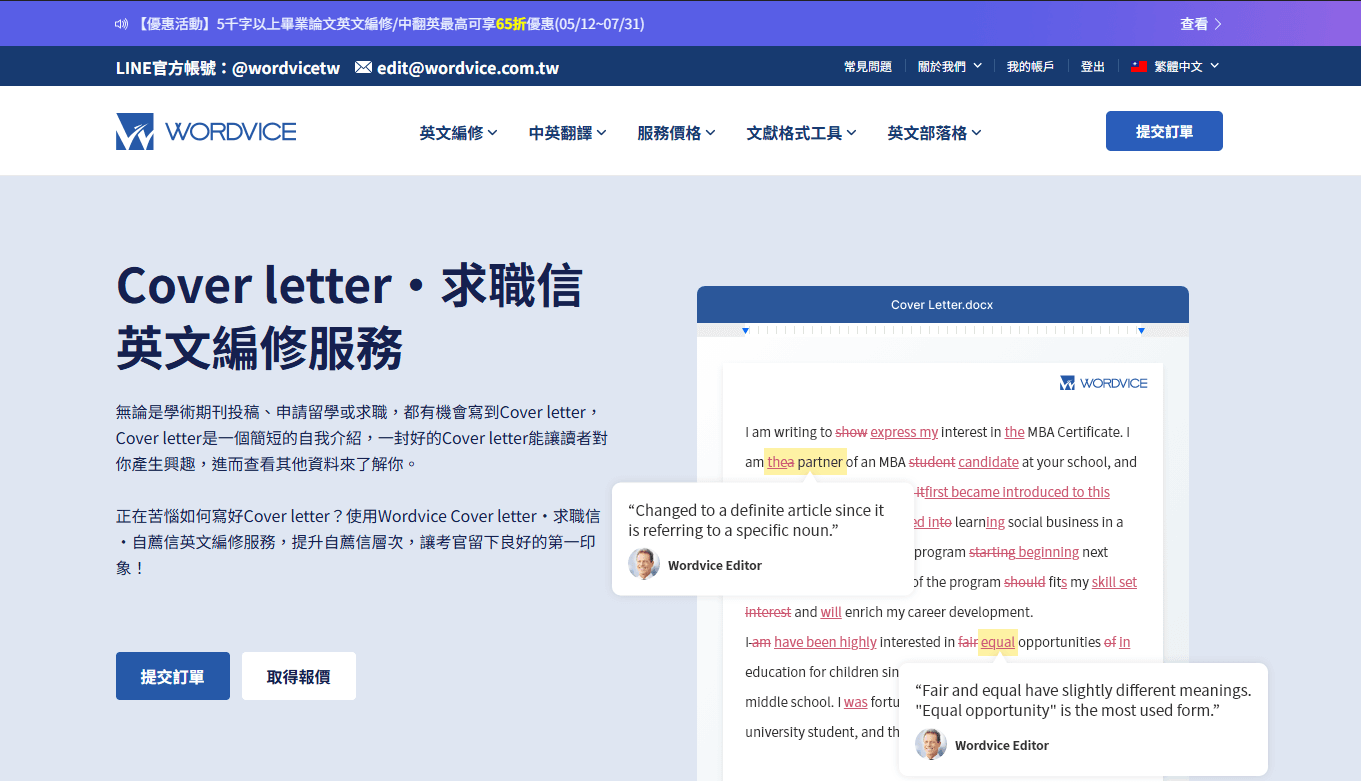This screenshot has width=1361, height=783.
Task: Click the WORDVICE logo inside the document preview
Action: tap(1103, 382)
